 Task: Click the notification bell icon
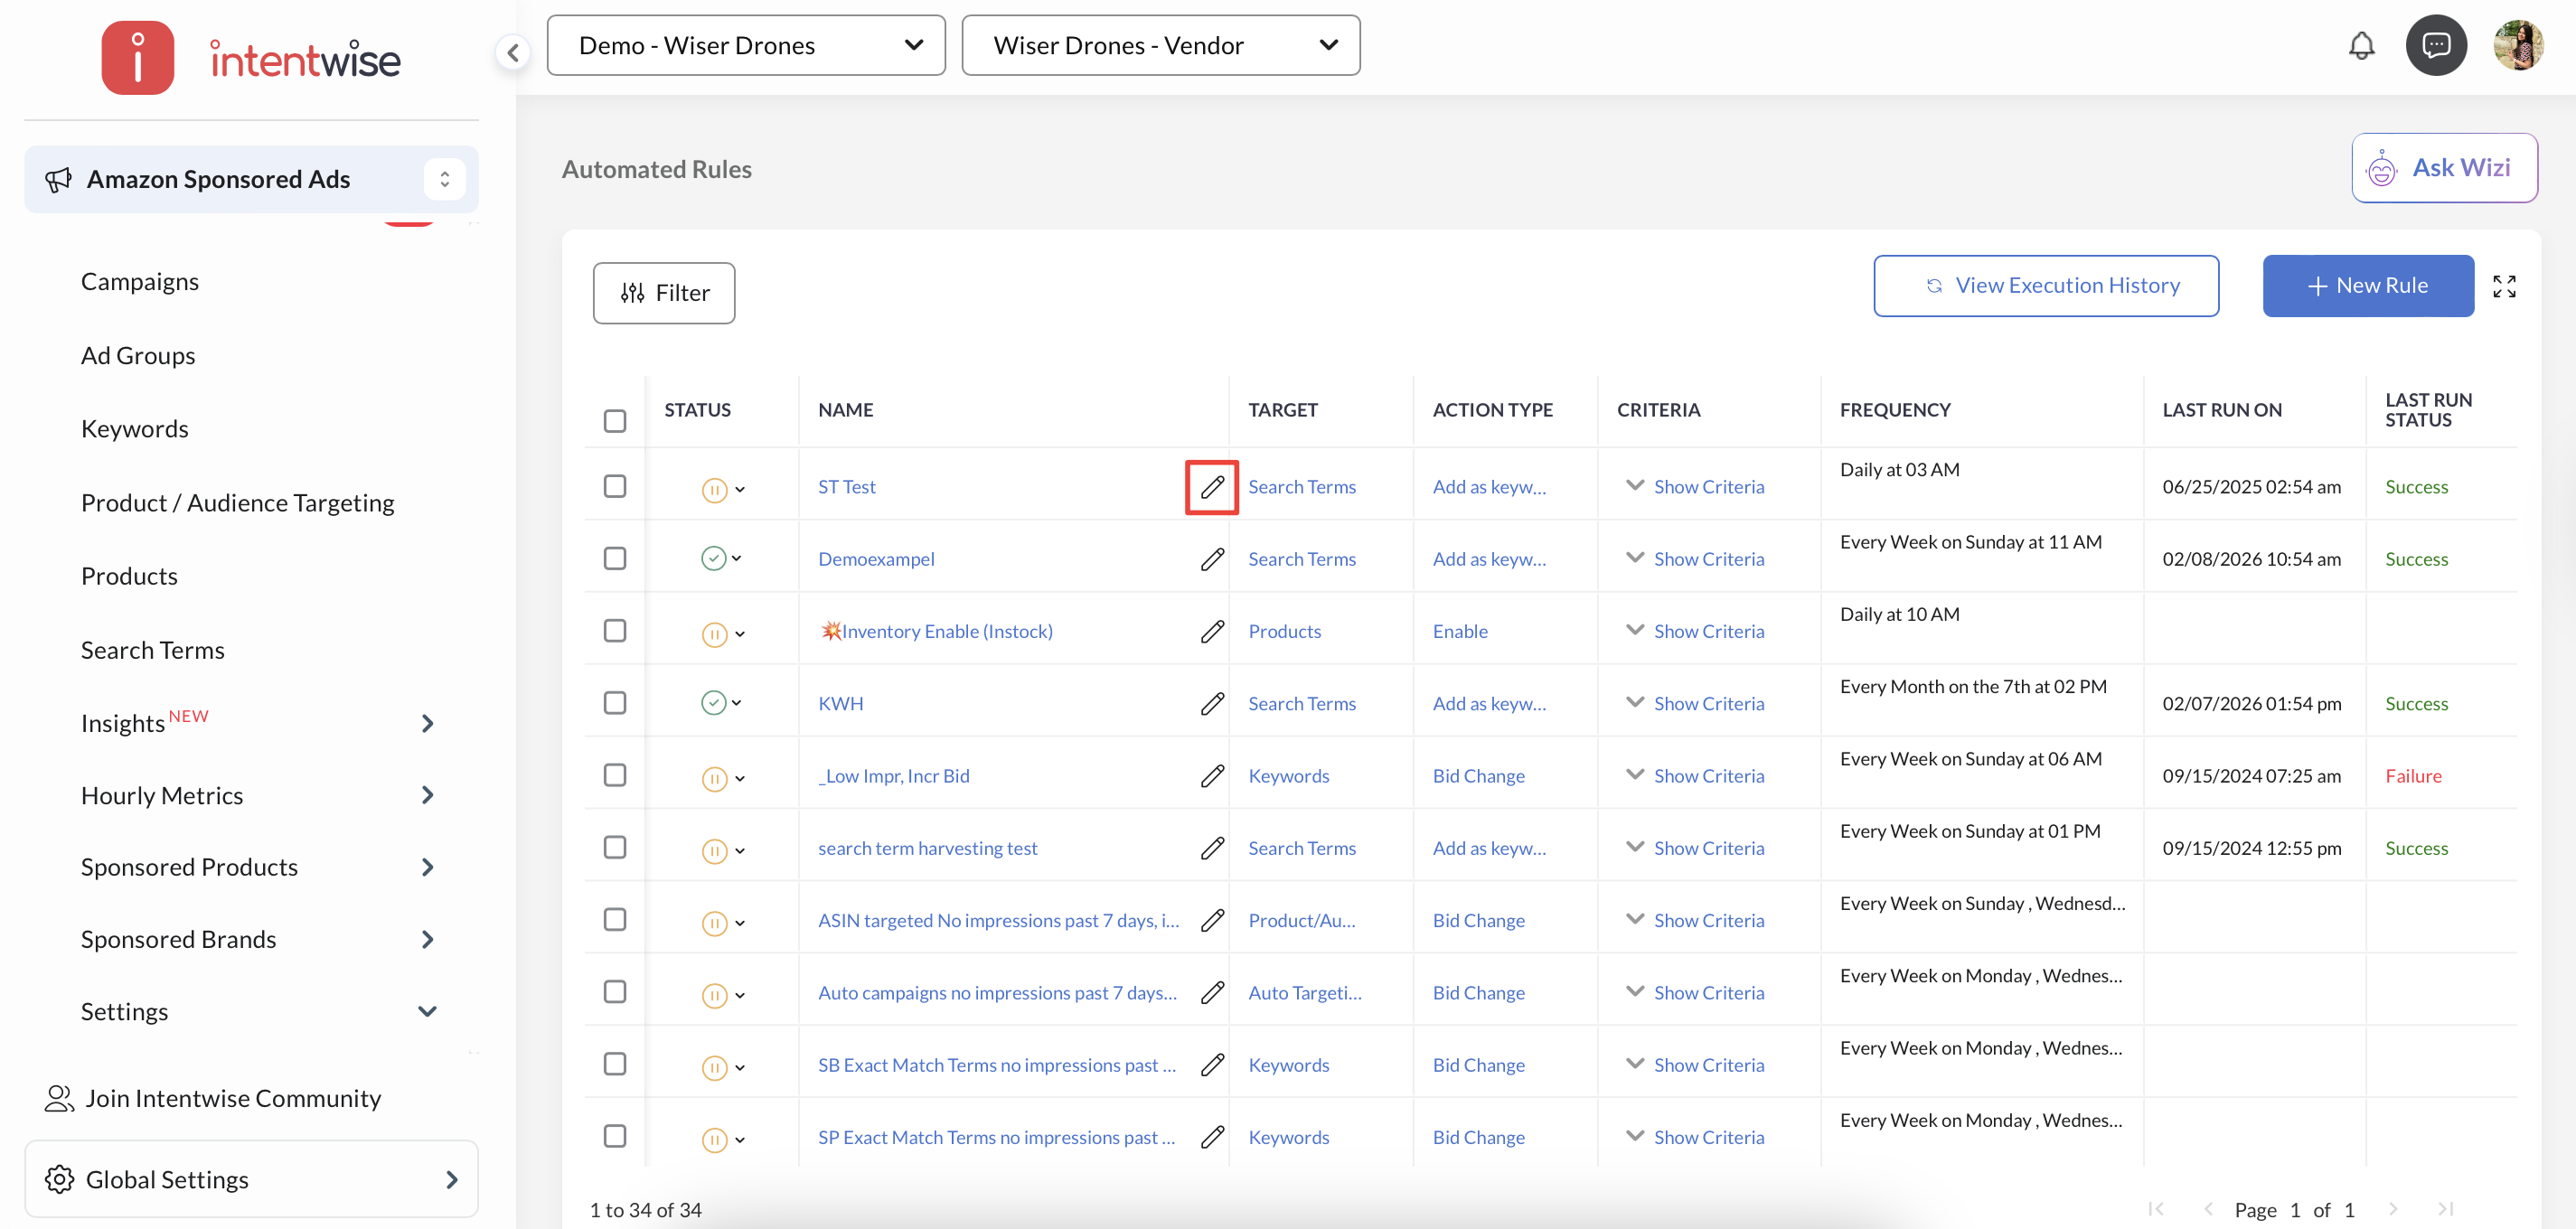[2360, 46]
